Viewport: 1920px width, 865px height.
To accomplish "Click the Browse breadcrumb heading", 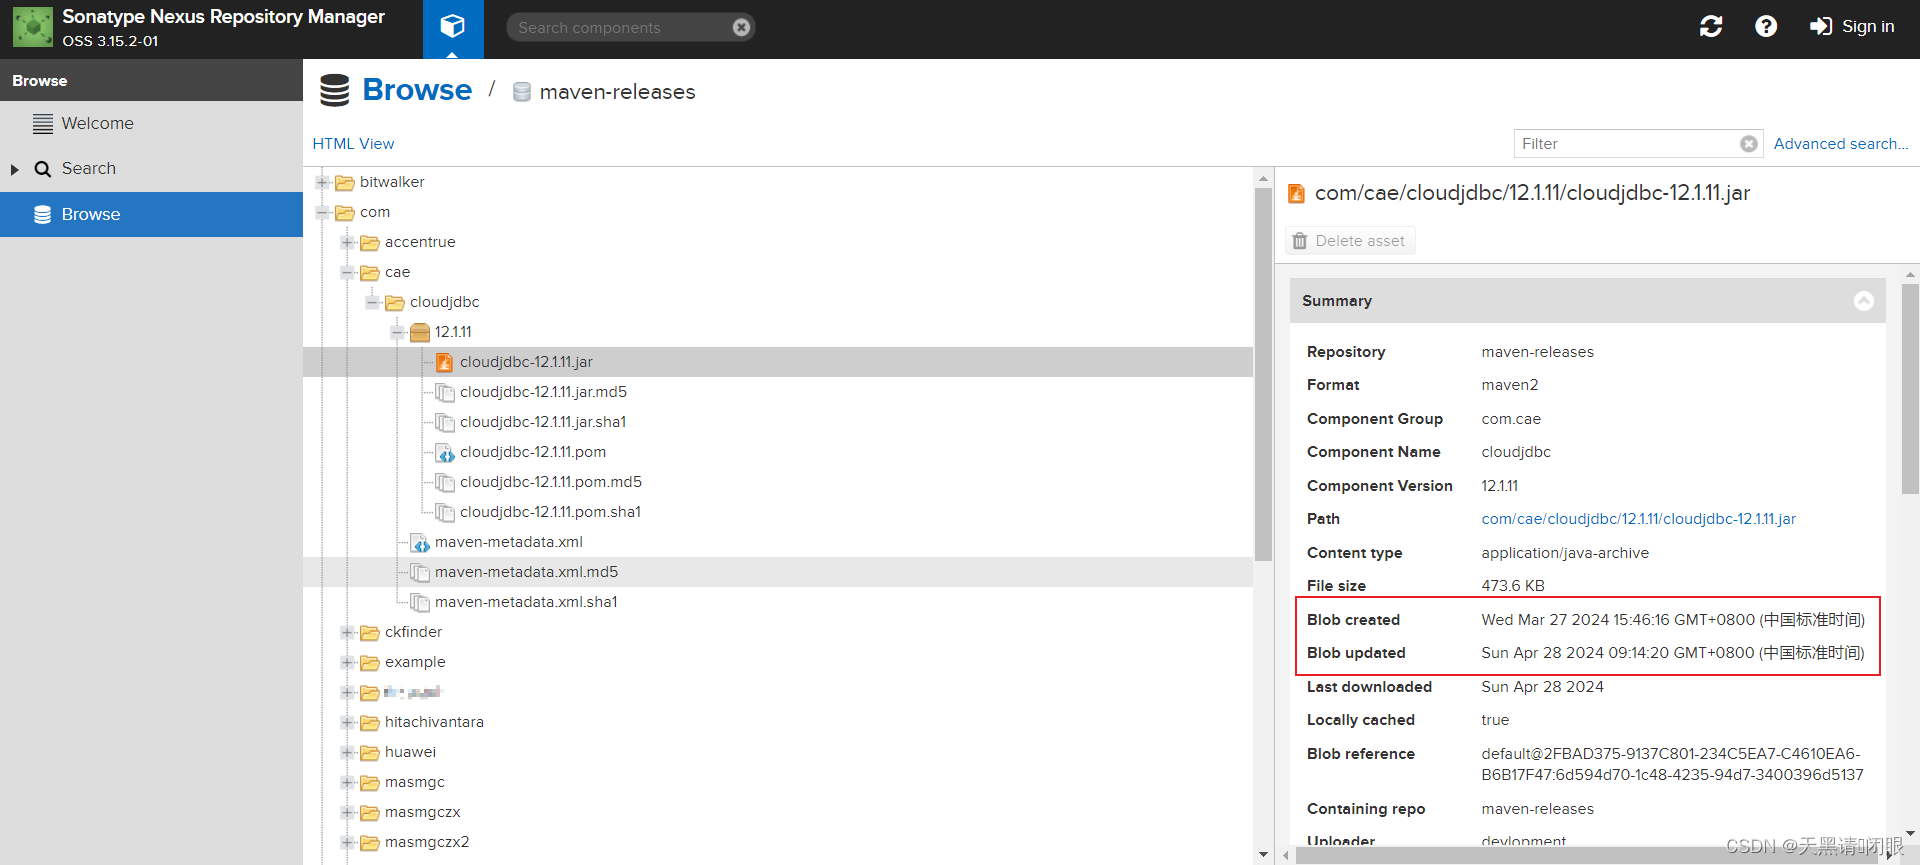I will coord(417,90).
